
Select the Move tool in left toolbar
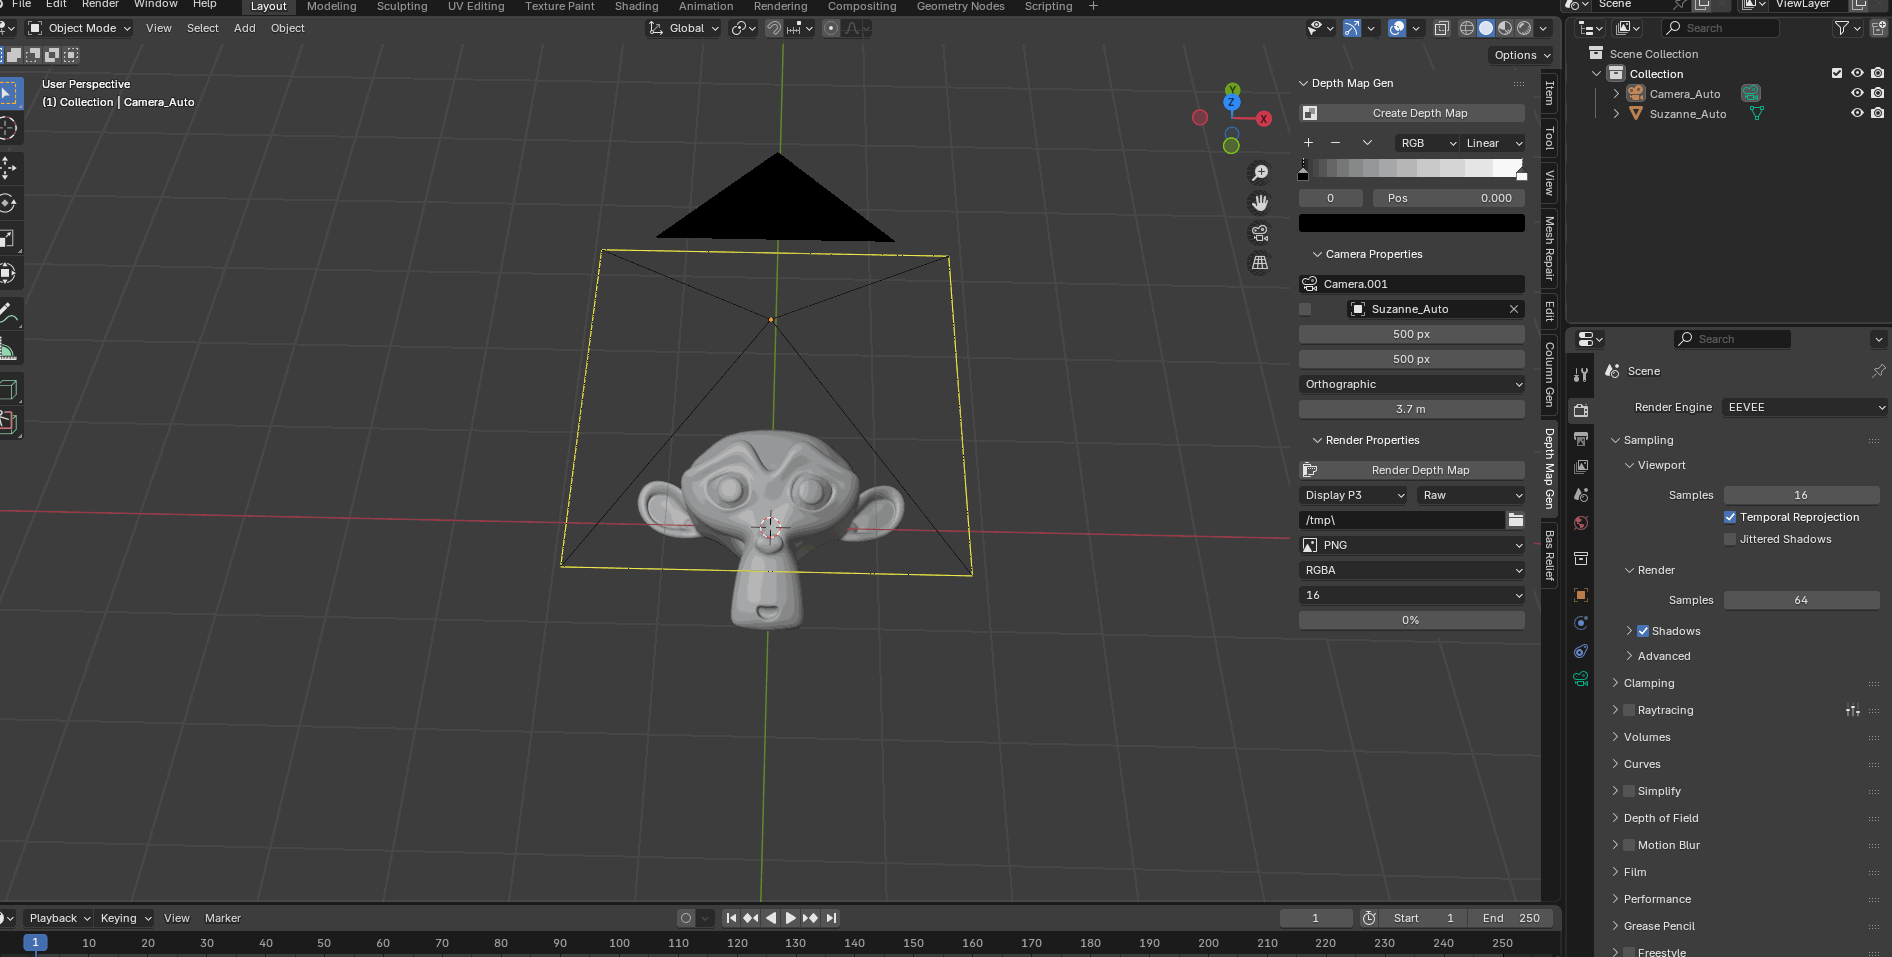tap(8, 168)
